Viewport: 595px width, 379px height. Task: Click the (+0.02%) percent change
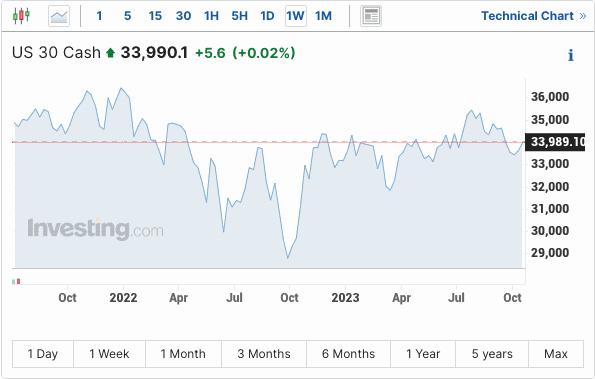tap(264, 53)
